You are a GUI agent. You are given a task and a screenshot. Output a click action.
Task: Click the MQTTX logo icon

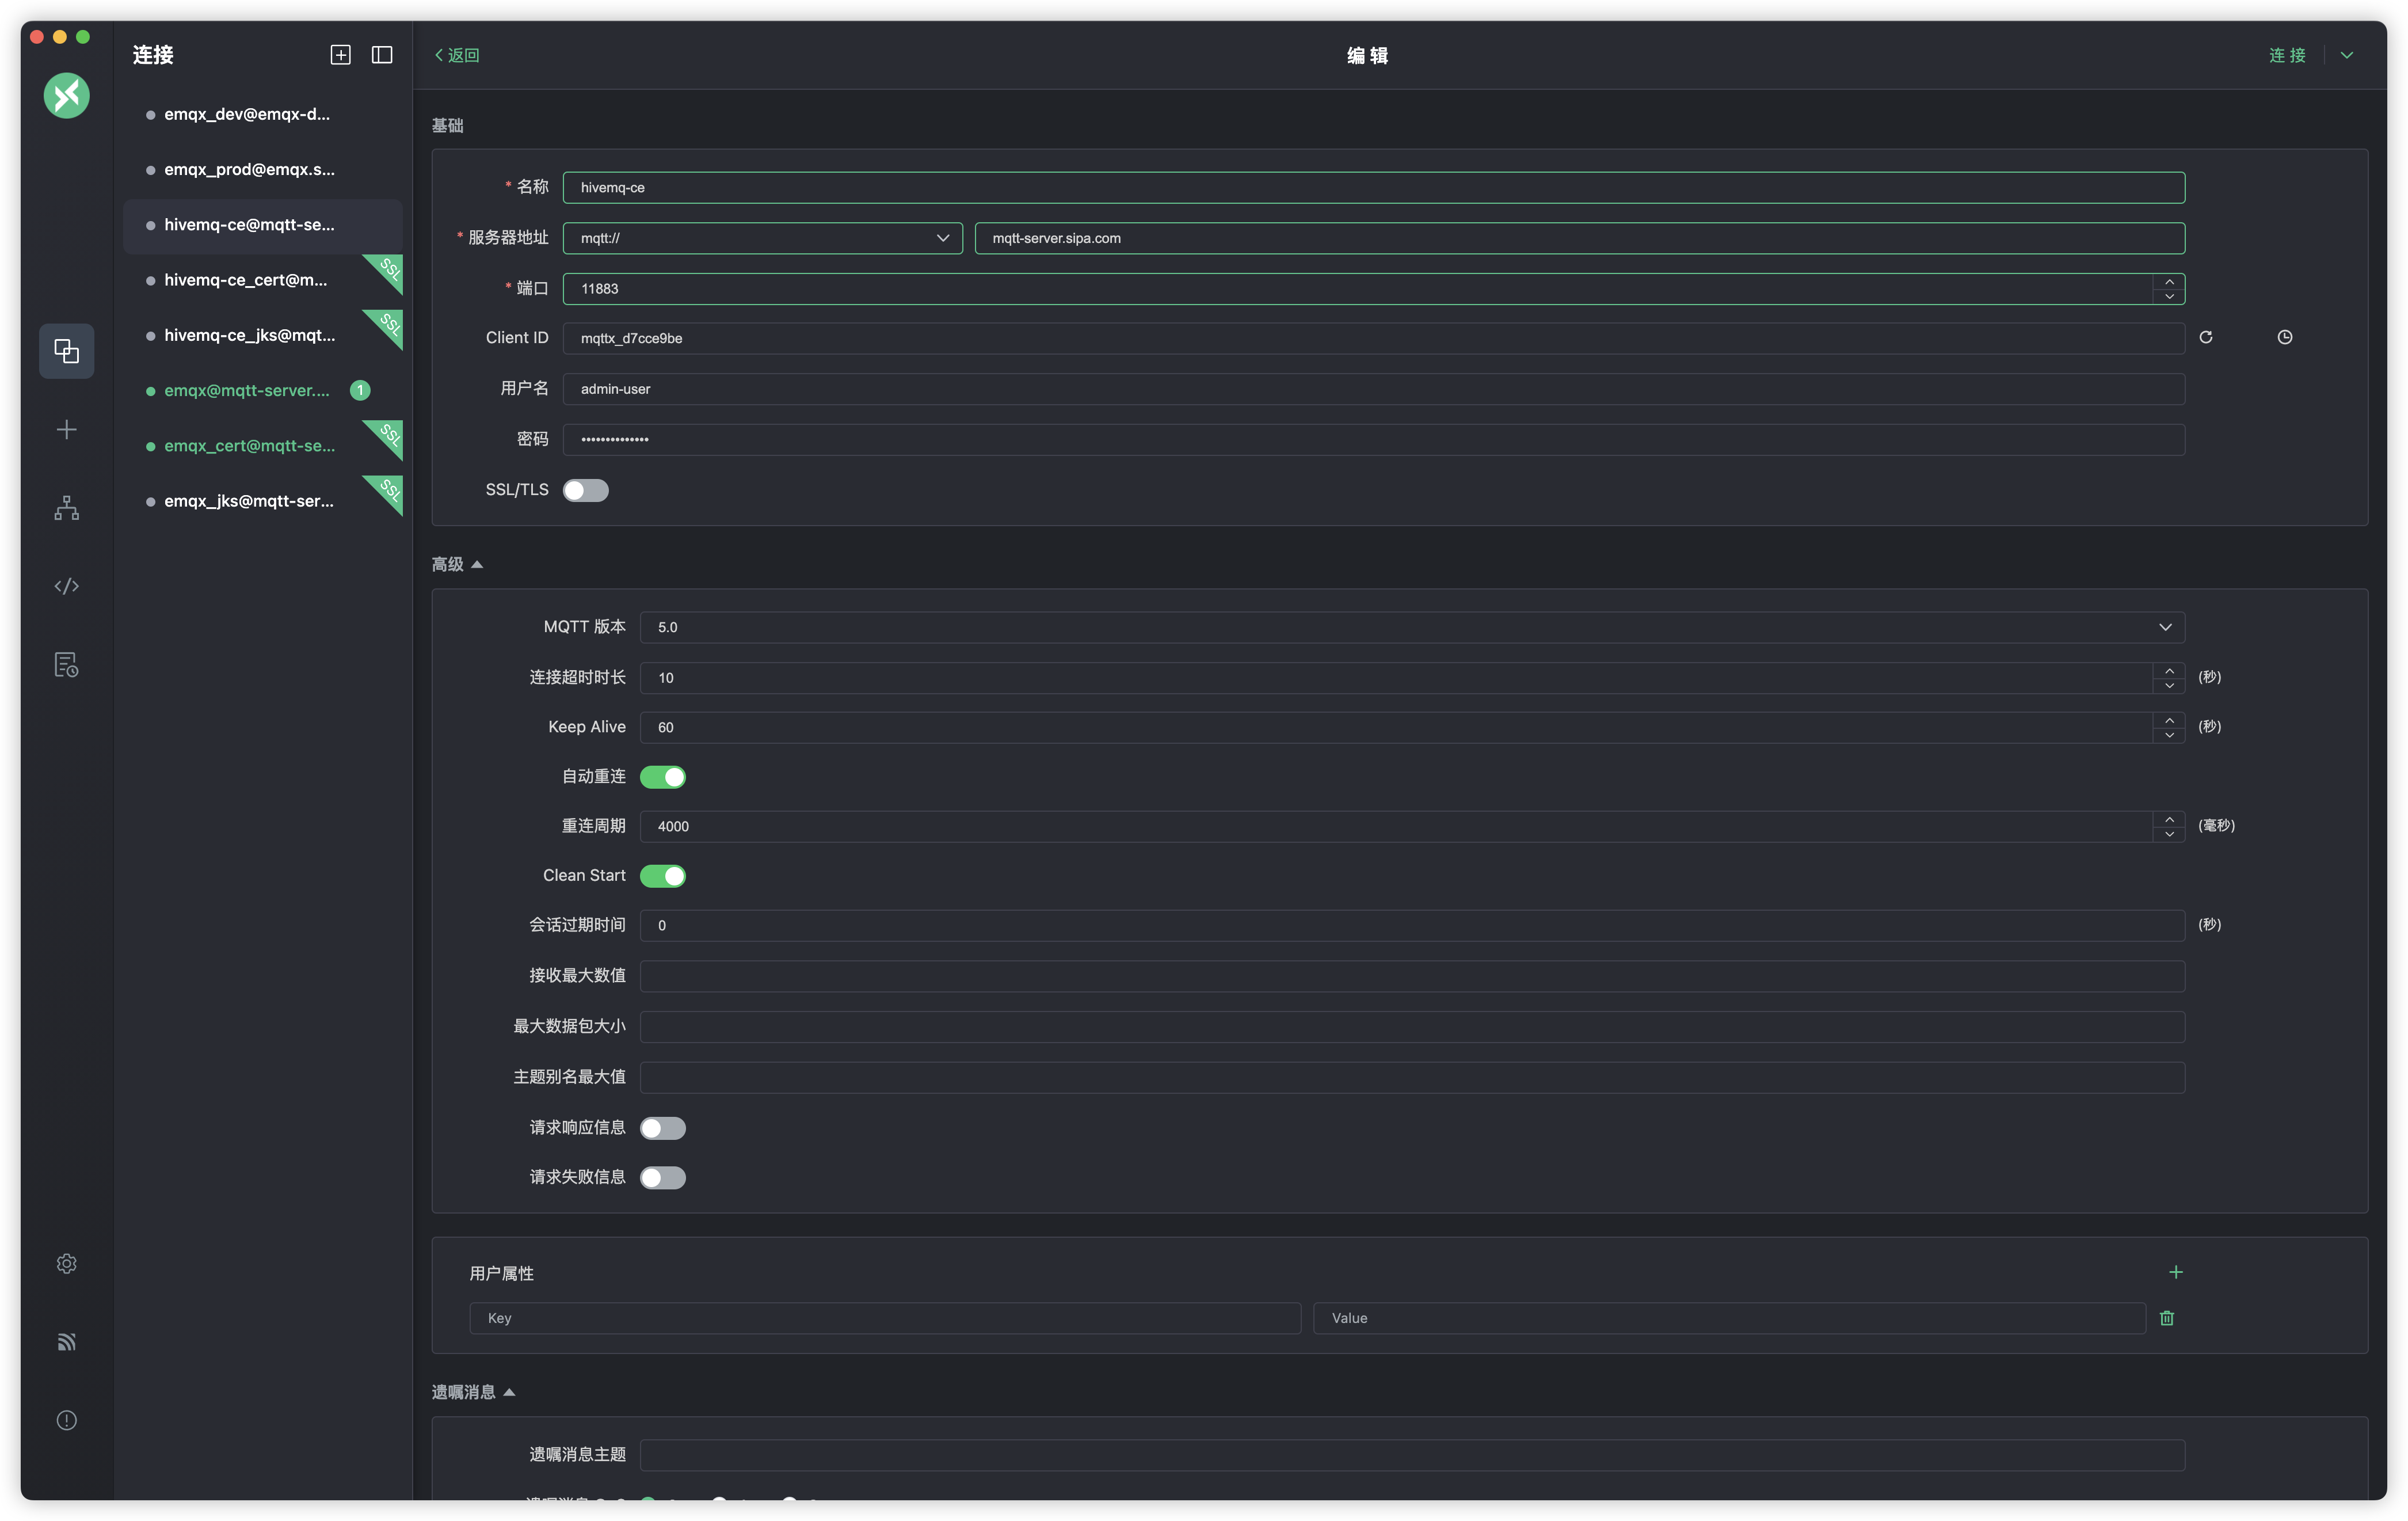point(66,96)
